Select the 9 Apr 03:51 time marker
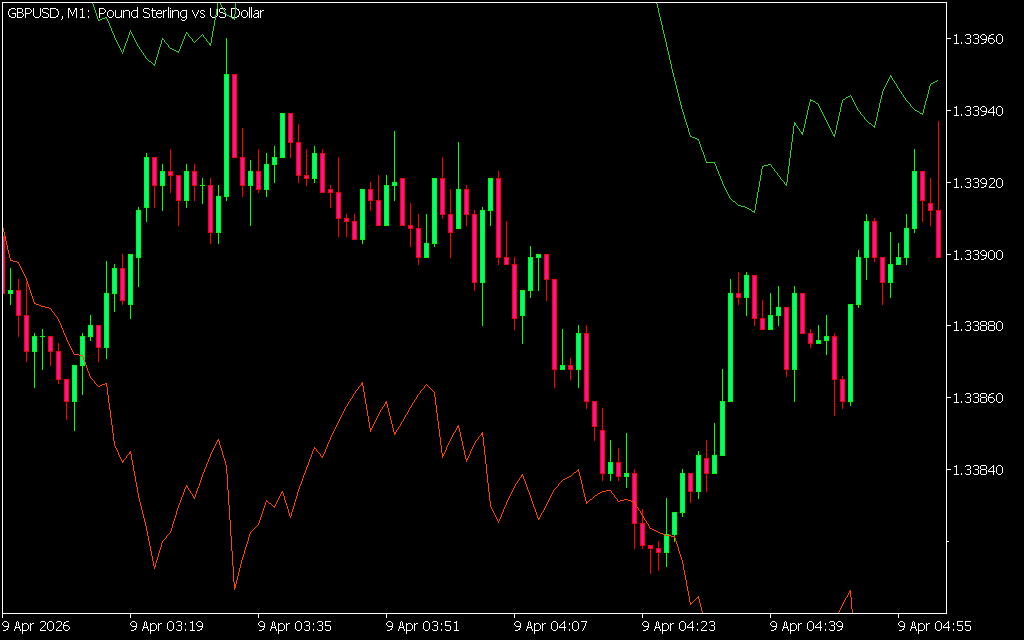Viewport: 1024px width, 640px height. (x=424, y=626)
